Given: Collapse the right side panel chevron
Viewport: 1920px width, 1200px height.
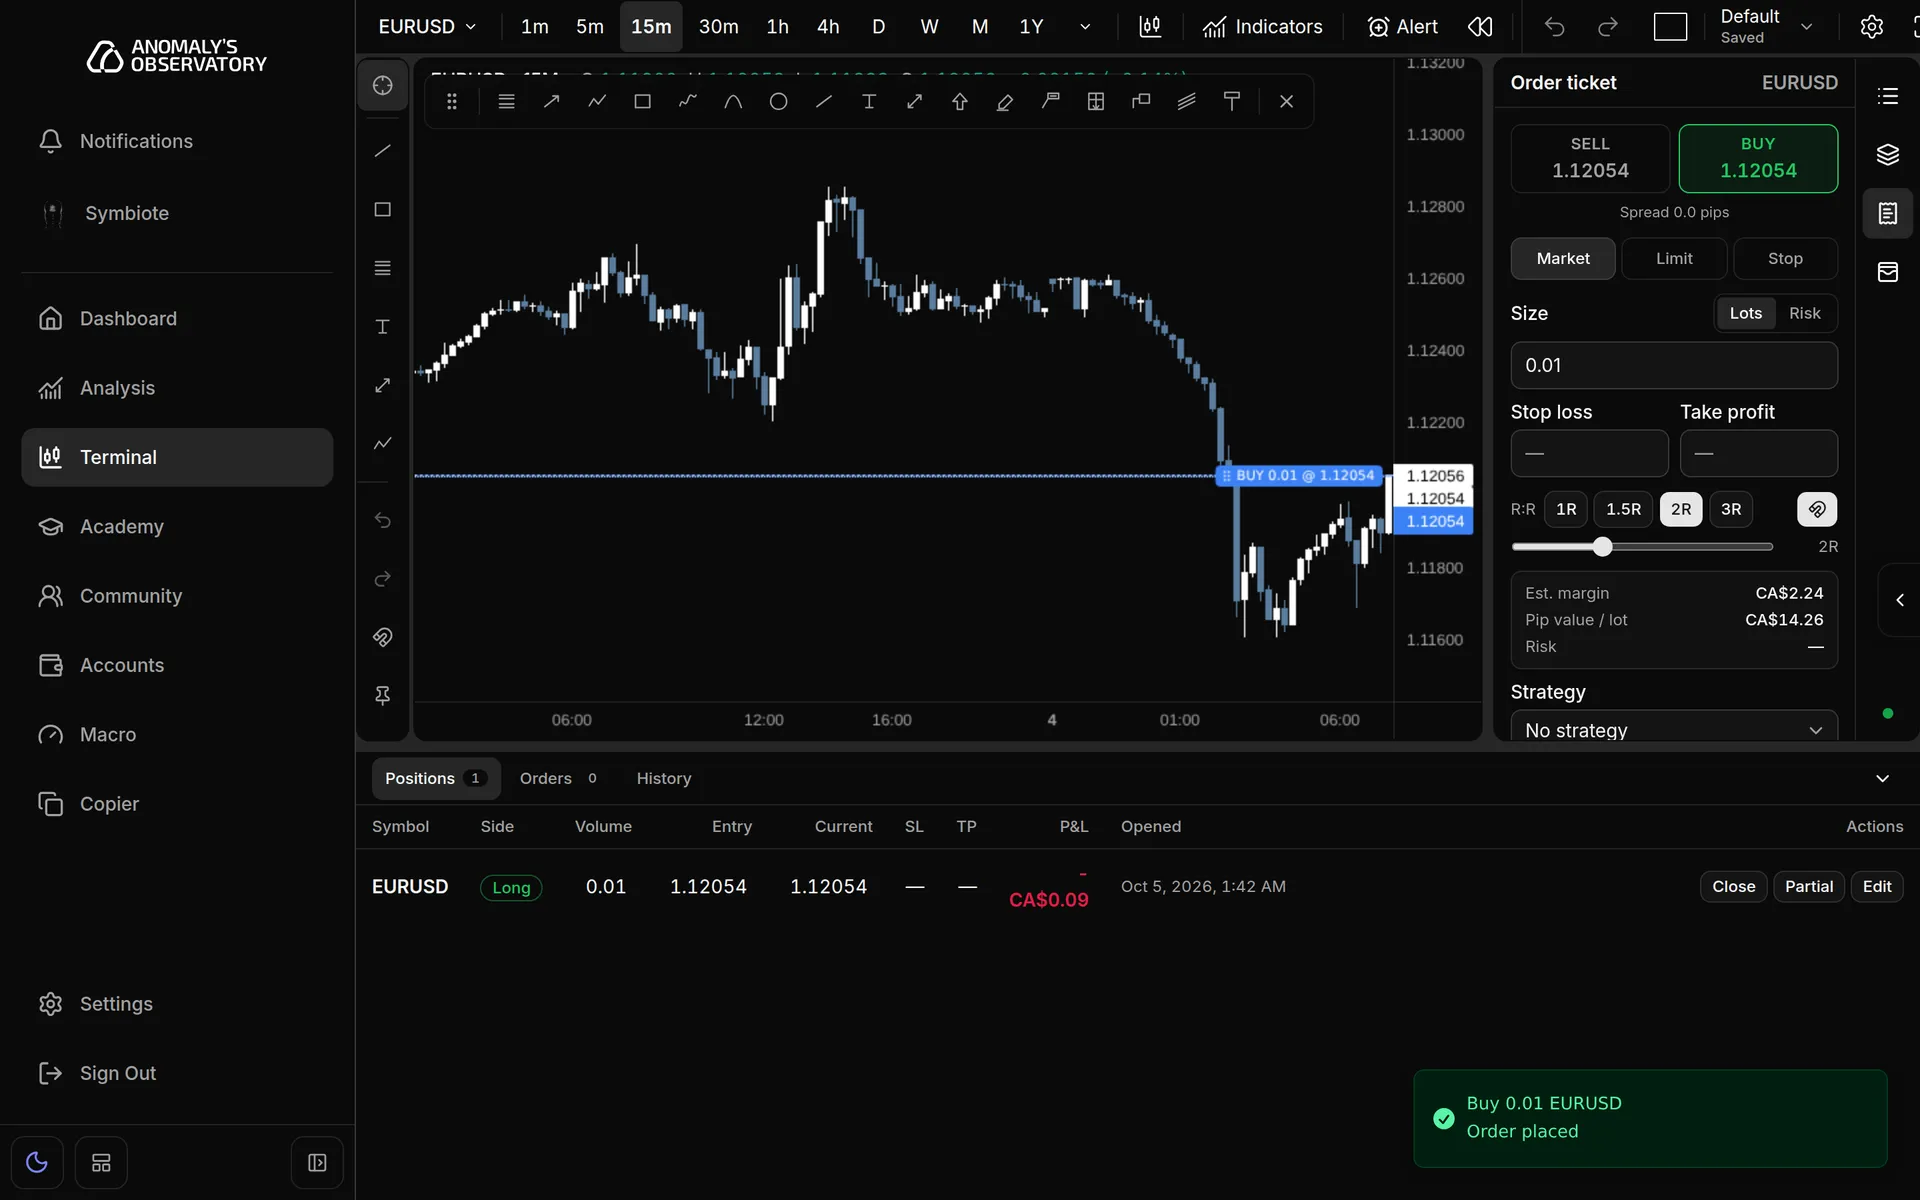Looking at the screenshot, I should pos(1900,600).
